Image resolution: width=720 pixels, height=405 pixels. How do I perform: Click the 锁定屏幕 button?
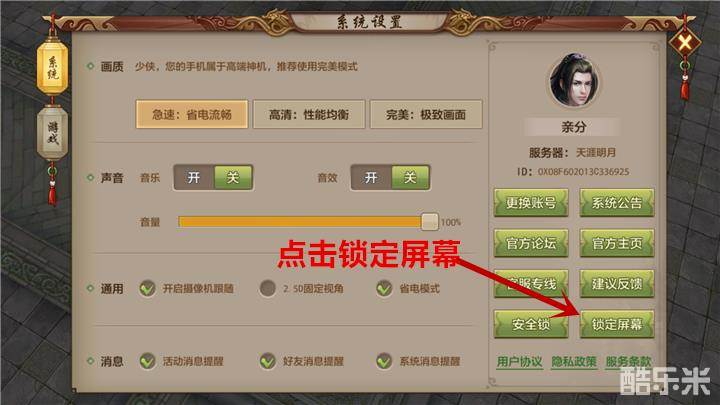pyautogui.click(x=617, y=324)
